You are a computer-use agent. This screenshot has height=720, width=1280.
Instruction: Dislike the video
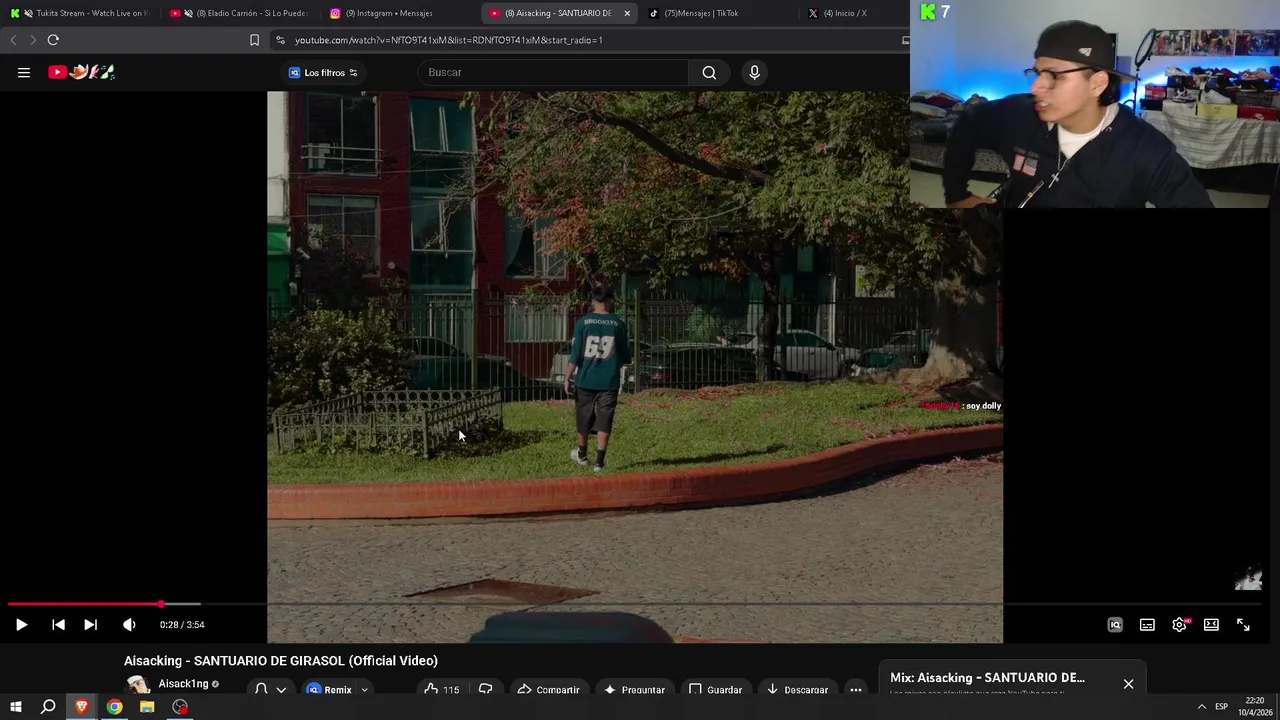tap(486, 689)
